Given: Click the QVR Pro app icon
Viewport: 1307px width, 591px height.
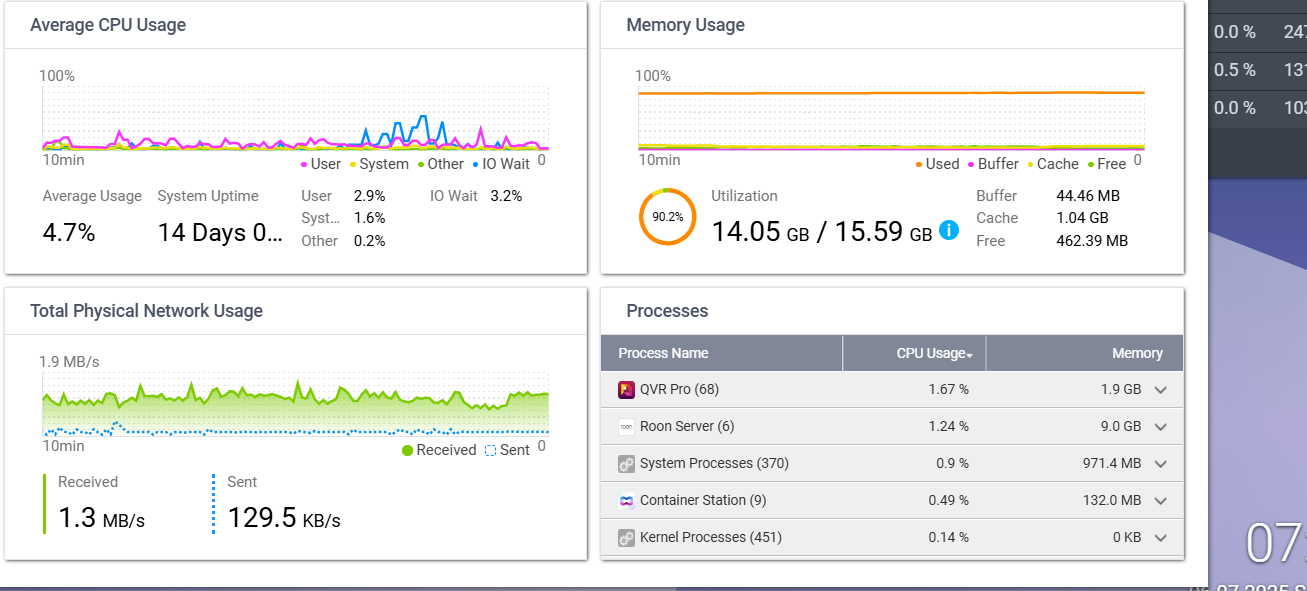Looking at the screenshot, I should [x=627, y=389].
